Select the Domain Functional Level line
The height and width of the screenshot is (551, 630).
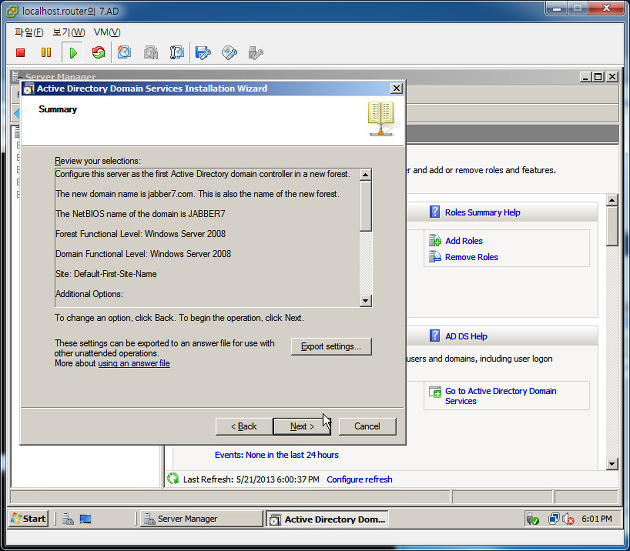143,254
